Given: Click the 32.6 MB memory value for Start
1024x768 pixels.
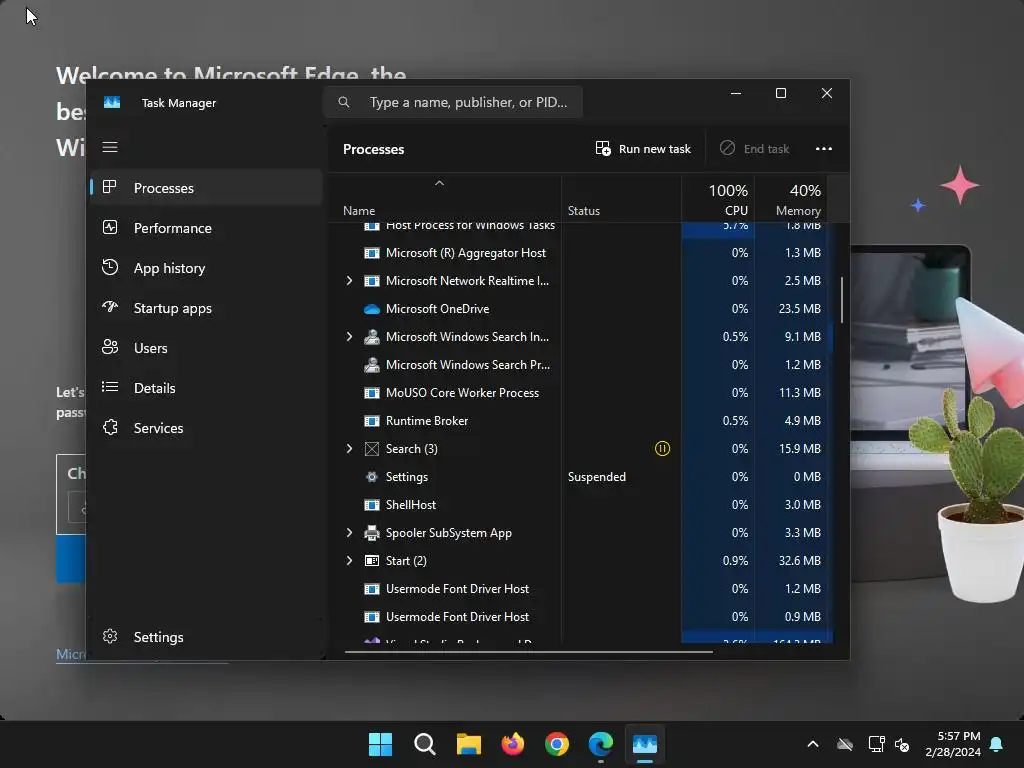Looking at the screenshot, I should point(799,561).
